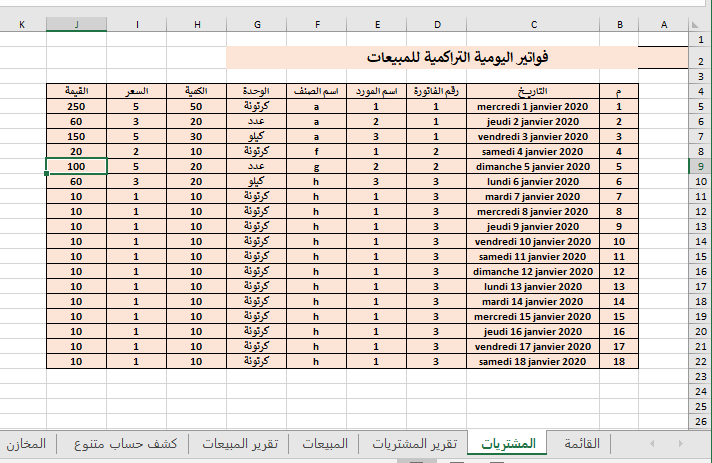The width and height of the screenshot is (712, 463).
Task: Select cell dimanche 12 janvier 2020
Action: (x=533, y=271)
